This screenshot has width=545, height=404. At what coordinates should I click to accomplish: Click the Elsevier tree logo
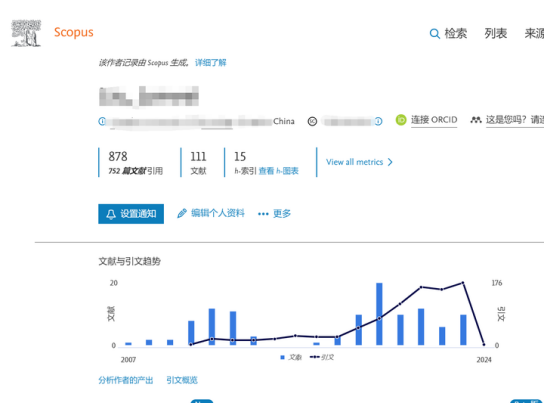[x=26, y=33]
